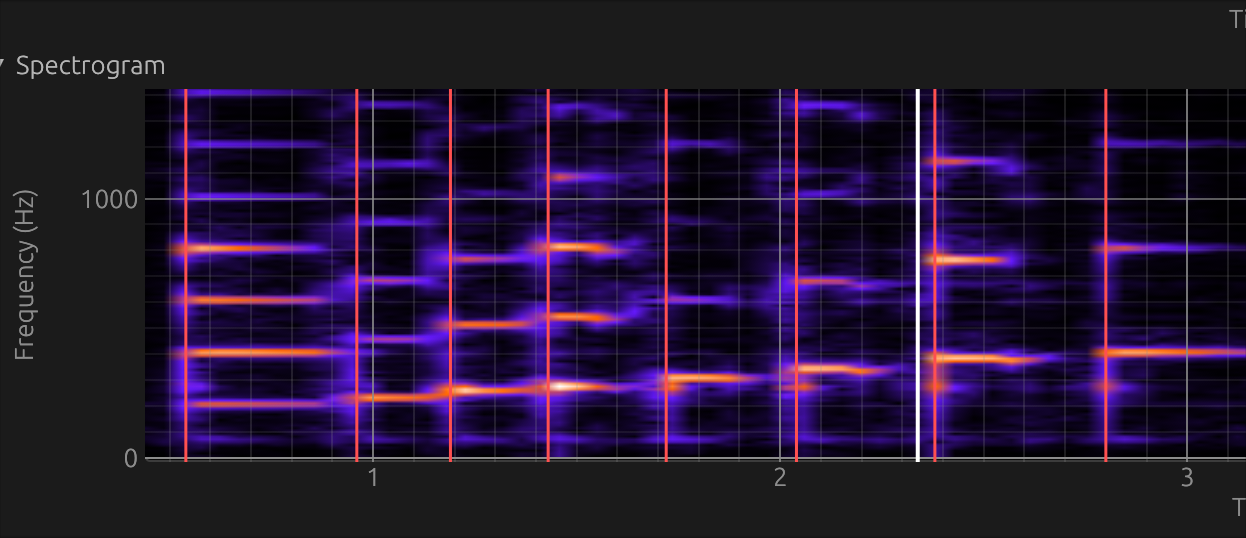Click the 3 second time axis label
This screenshot has height=538, width=1246.
(1187, 478)
